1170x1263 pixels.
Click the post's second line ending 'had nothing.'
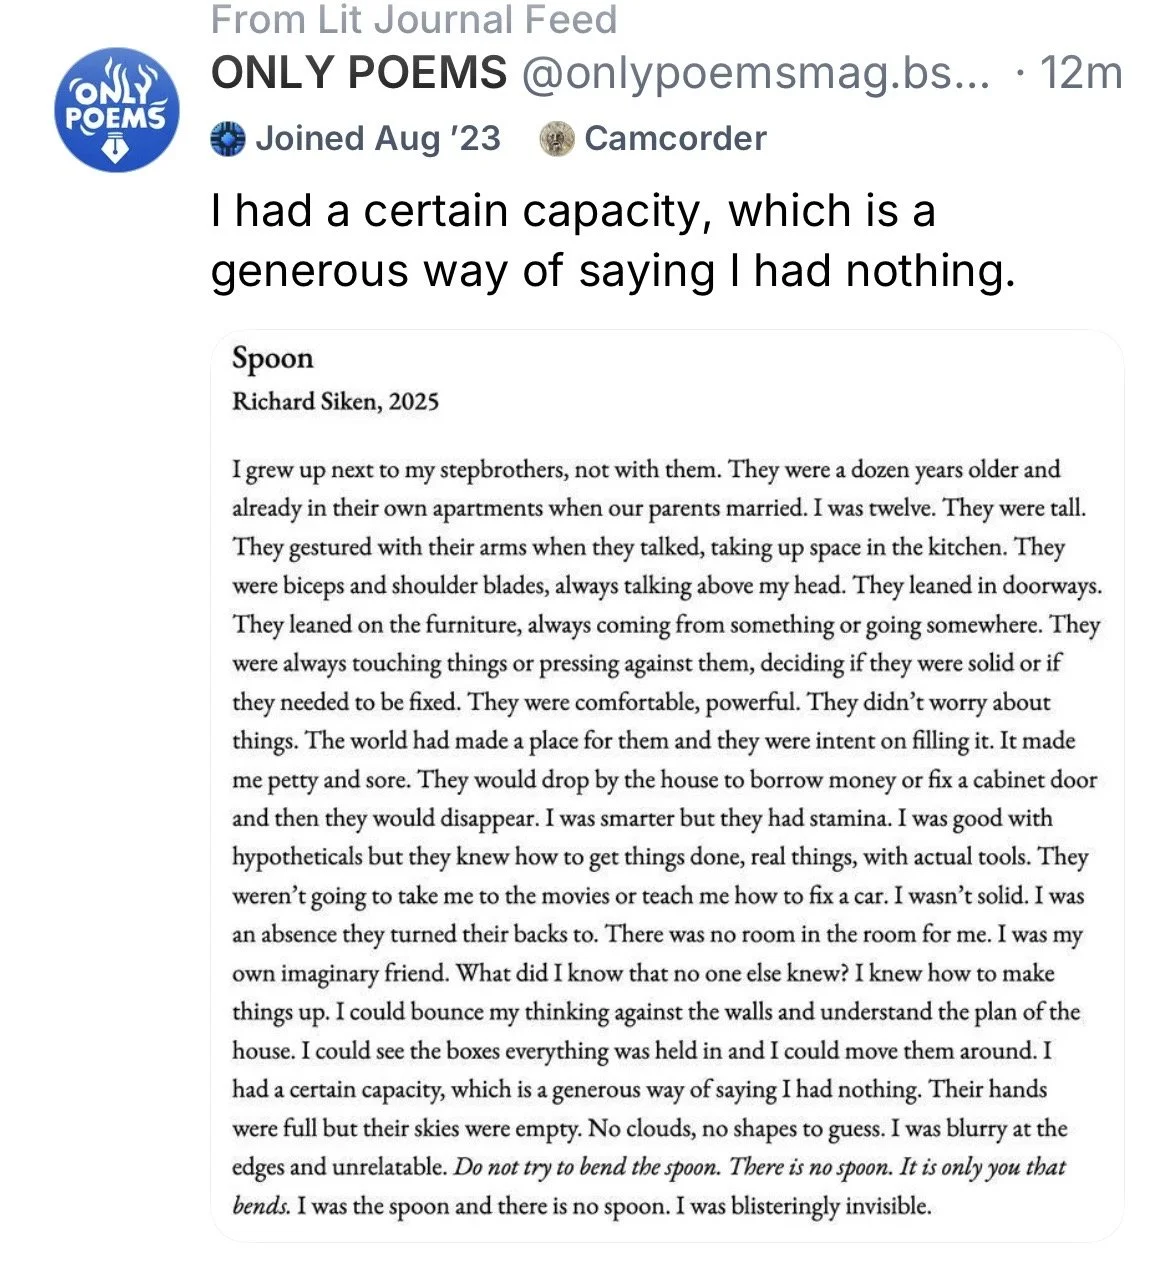(612, 271)
